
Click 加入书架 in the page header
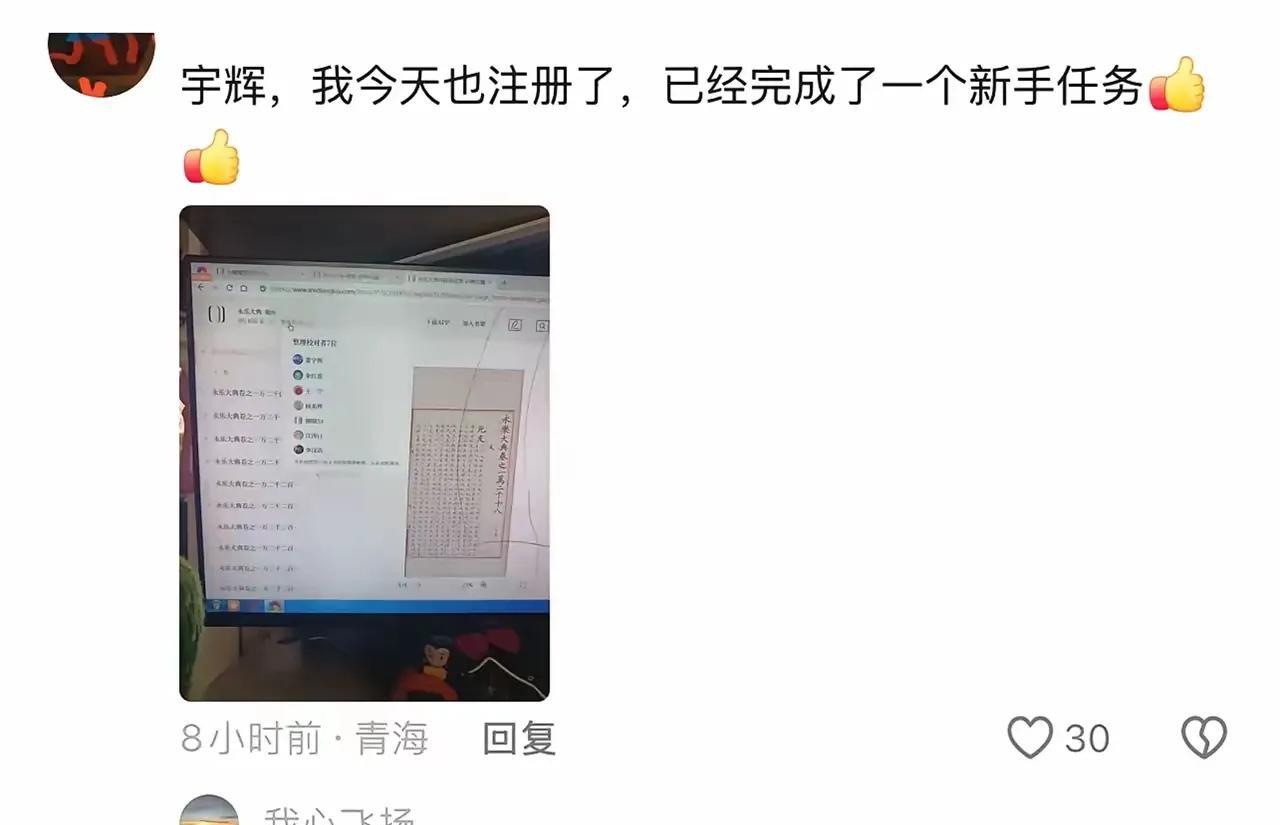click(x=474, y=323)
